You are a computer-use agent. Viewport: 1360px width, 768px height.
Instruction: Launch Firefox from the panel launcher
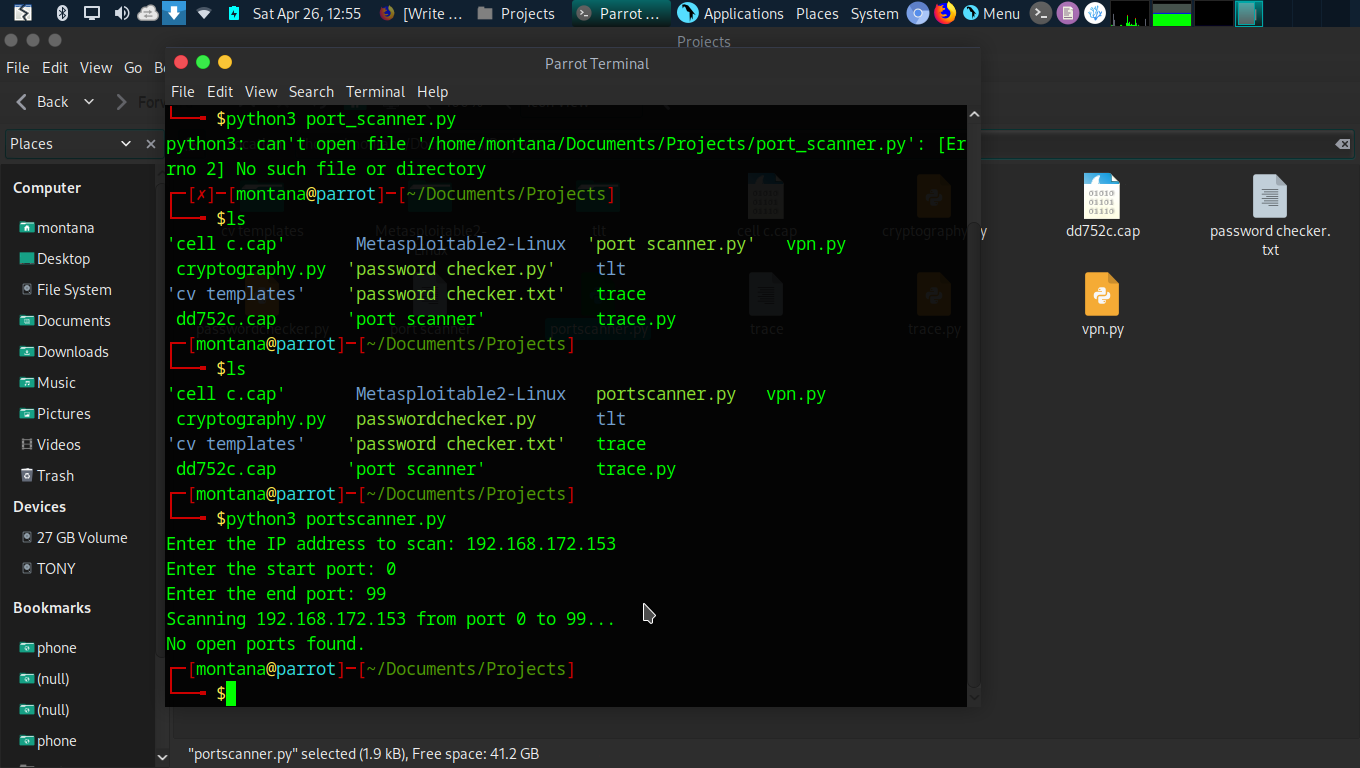(x=945, y=13)
